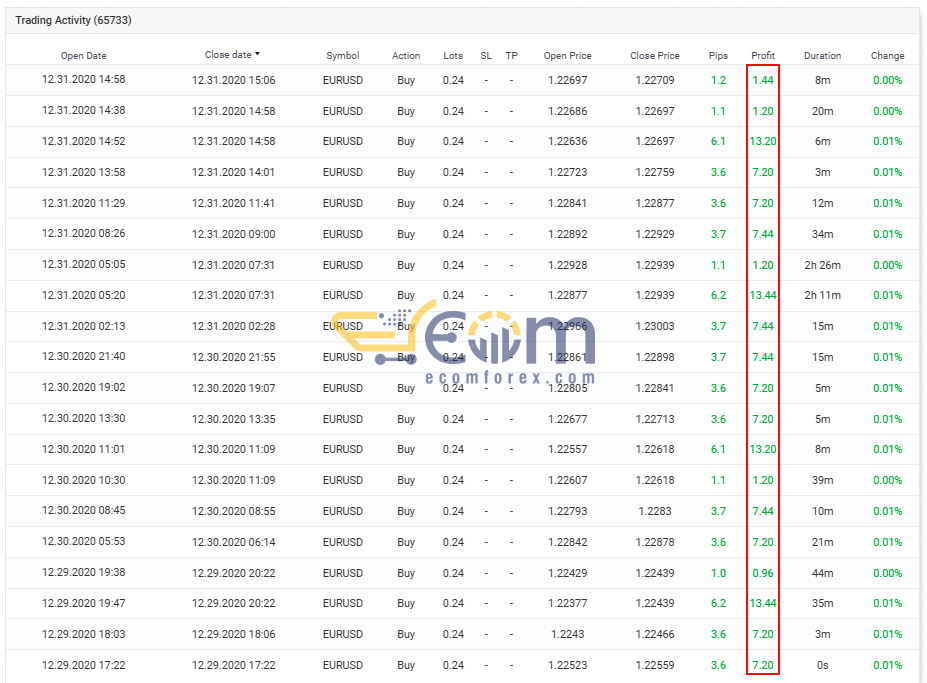The width and height of the screenshot is (927, 683).
Task: Click the Action column header
Action: [x=406, y=56]
